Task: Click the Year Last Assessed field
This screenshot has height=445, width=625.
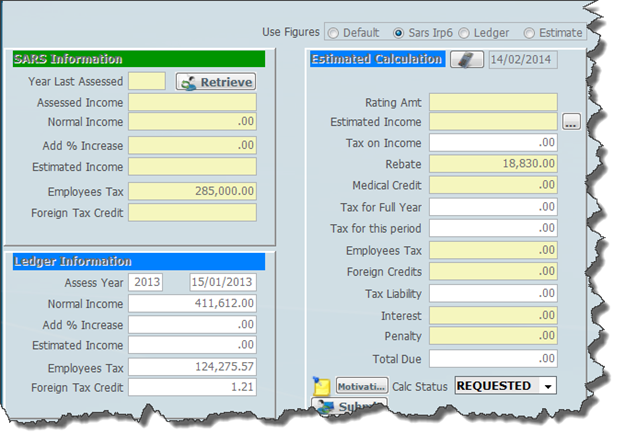Action: [147, 81]
